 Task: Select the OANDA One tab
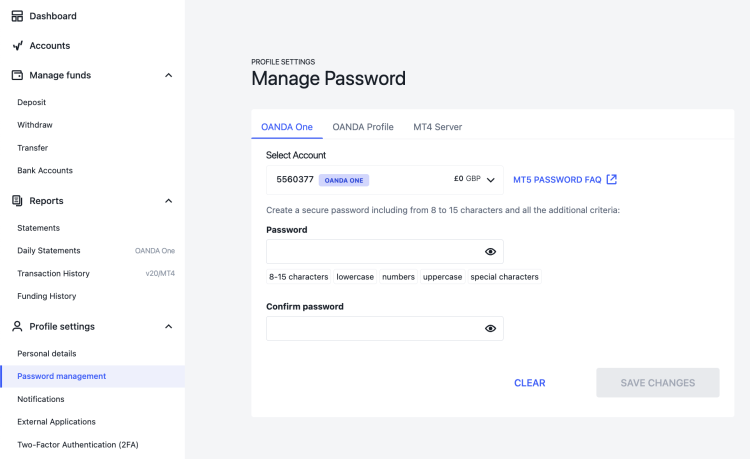pos(287,127)
